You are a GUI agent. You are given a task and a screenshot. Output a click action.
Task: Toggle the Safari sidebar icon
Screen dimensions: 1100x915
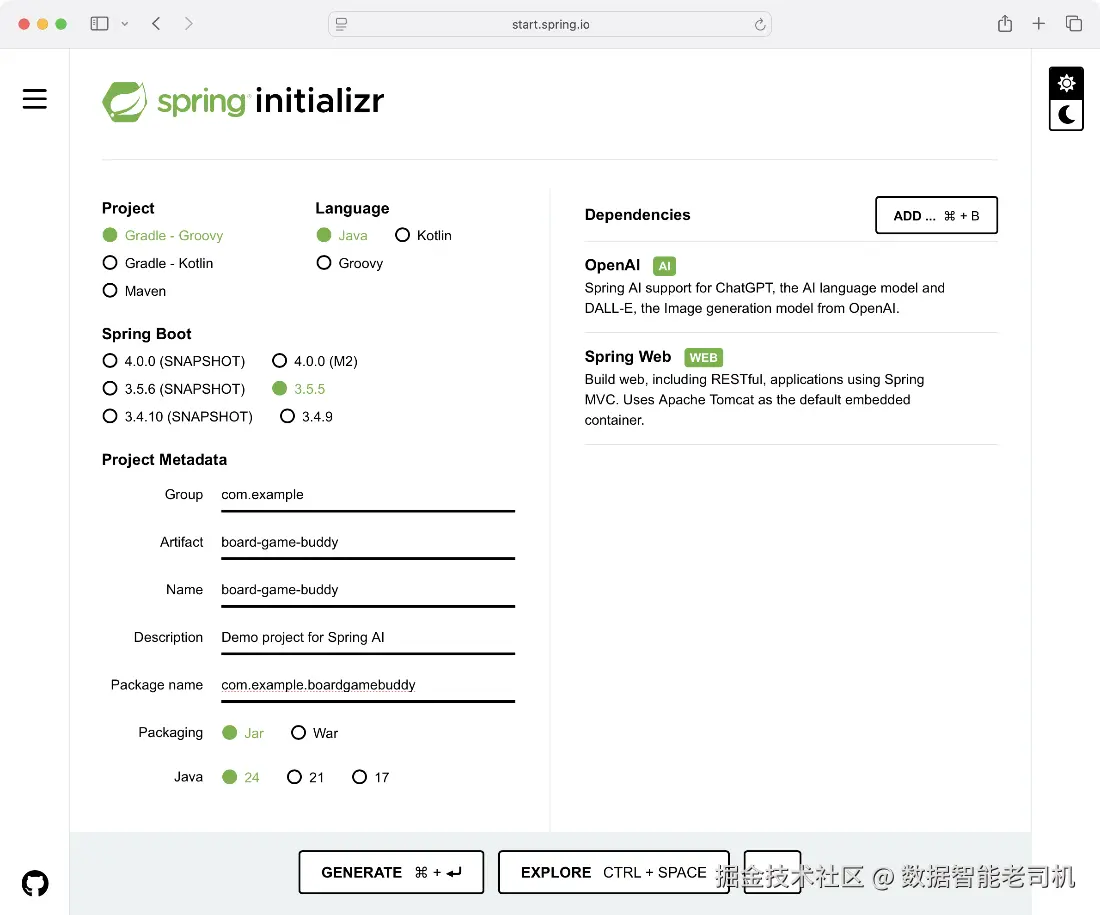tap(100, 24)
